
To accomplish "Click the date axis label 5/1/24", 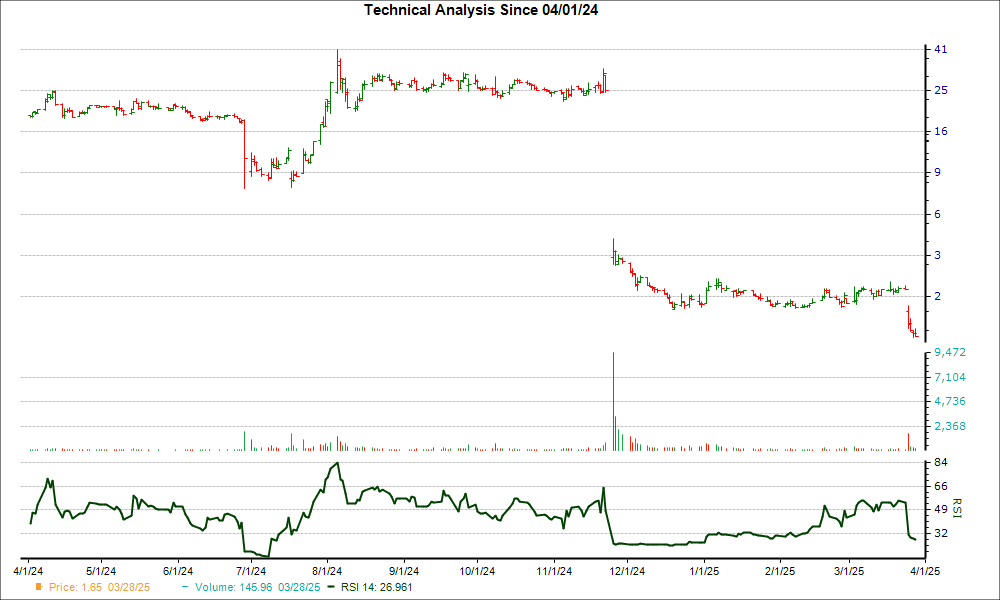I will (100, 571).
